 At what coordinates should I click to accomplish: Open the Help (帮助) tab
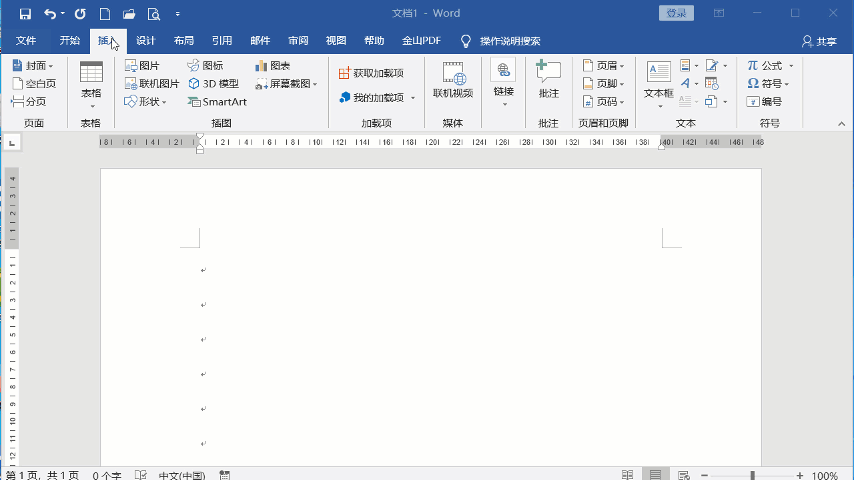point(374,41)
